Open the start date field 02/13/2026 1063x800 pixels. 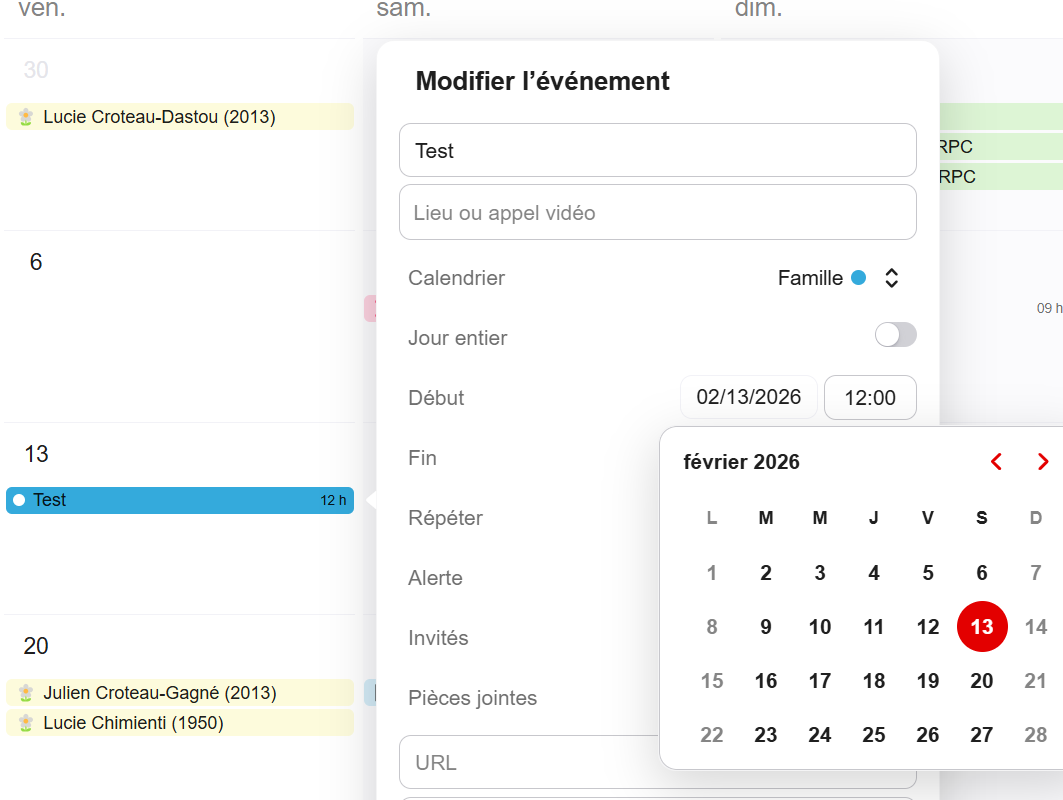pyautogui.click(x=749, y=397)
